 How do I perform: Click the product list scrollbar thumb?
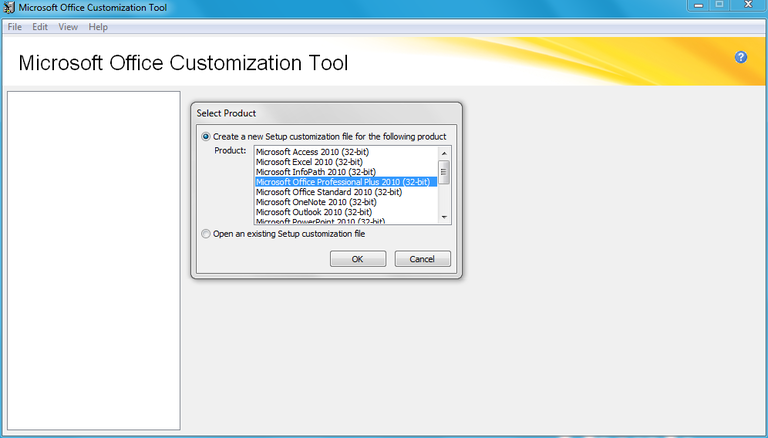pyautogui.click(x=444, y=172)
